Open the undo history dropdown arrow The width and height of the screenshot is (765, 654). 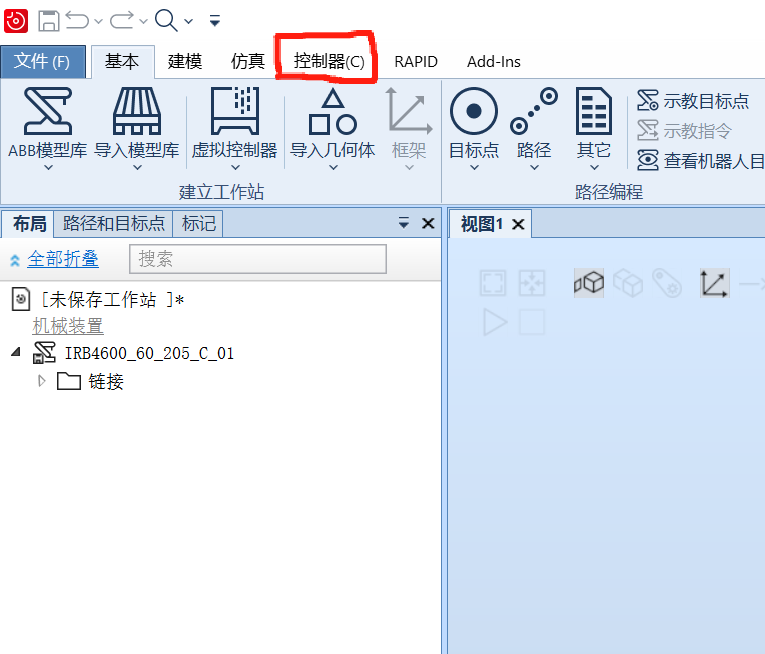[x=99, y=21]
